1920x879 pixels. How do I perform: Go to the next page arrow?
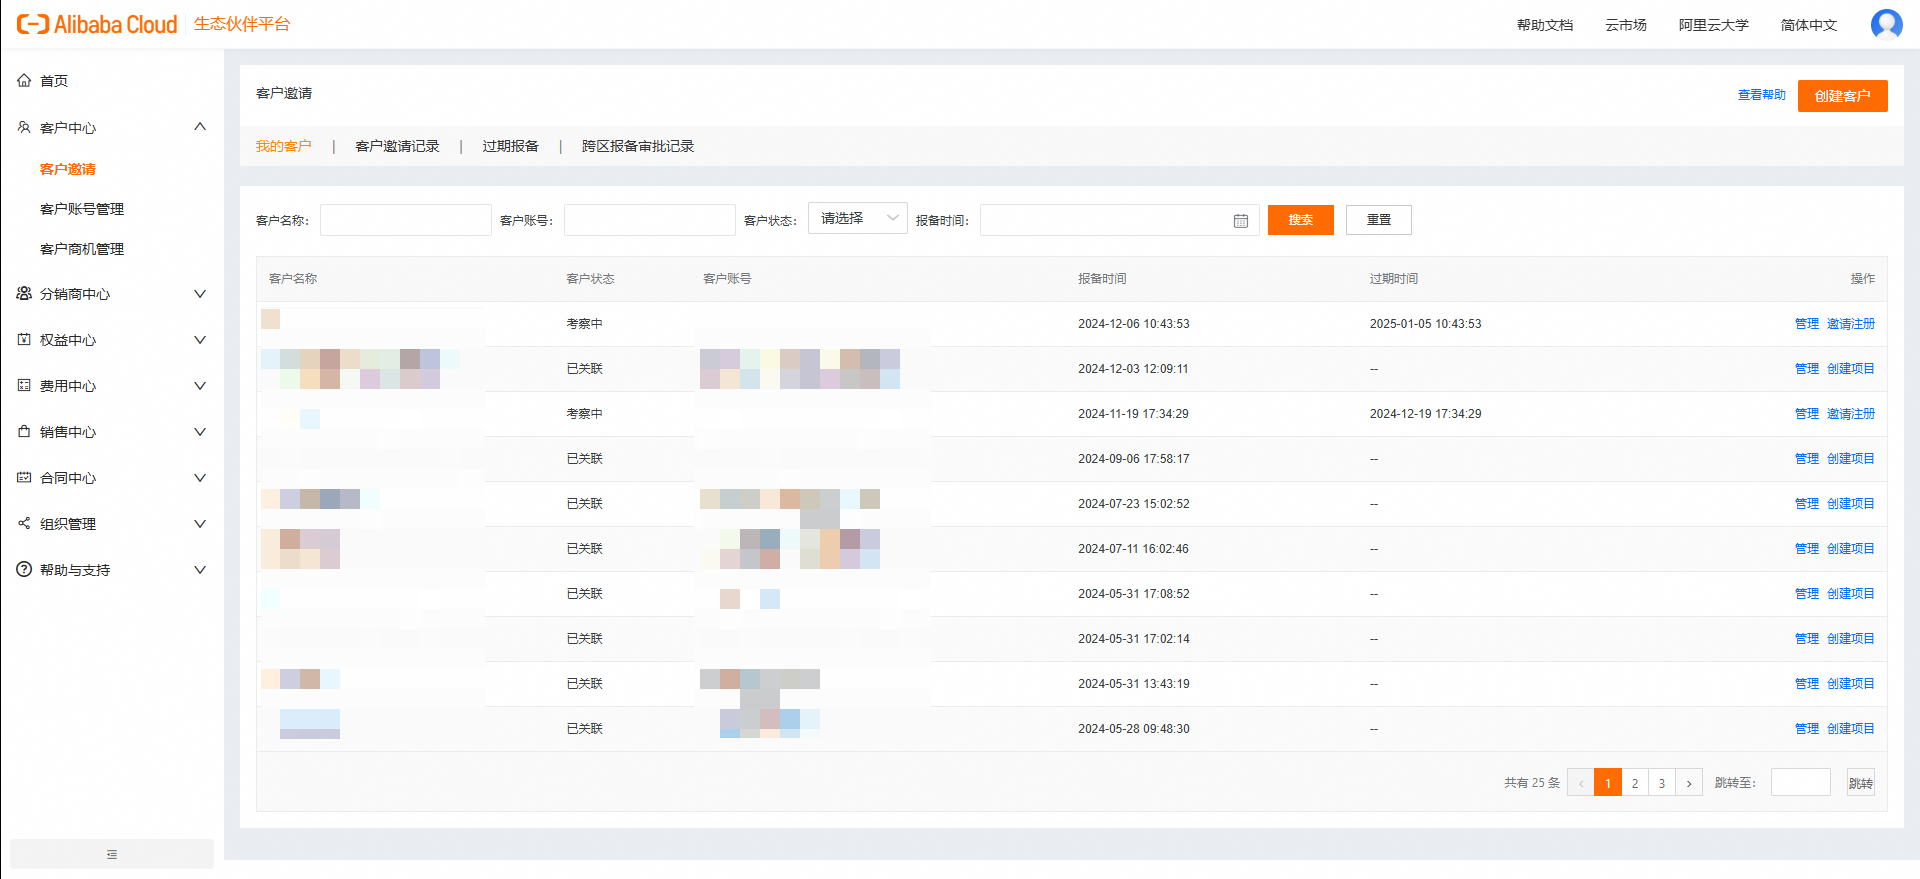(x=1689, y=783)
